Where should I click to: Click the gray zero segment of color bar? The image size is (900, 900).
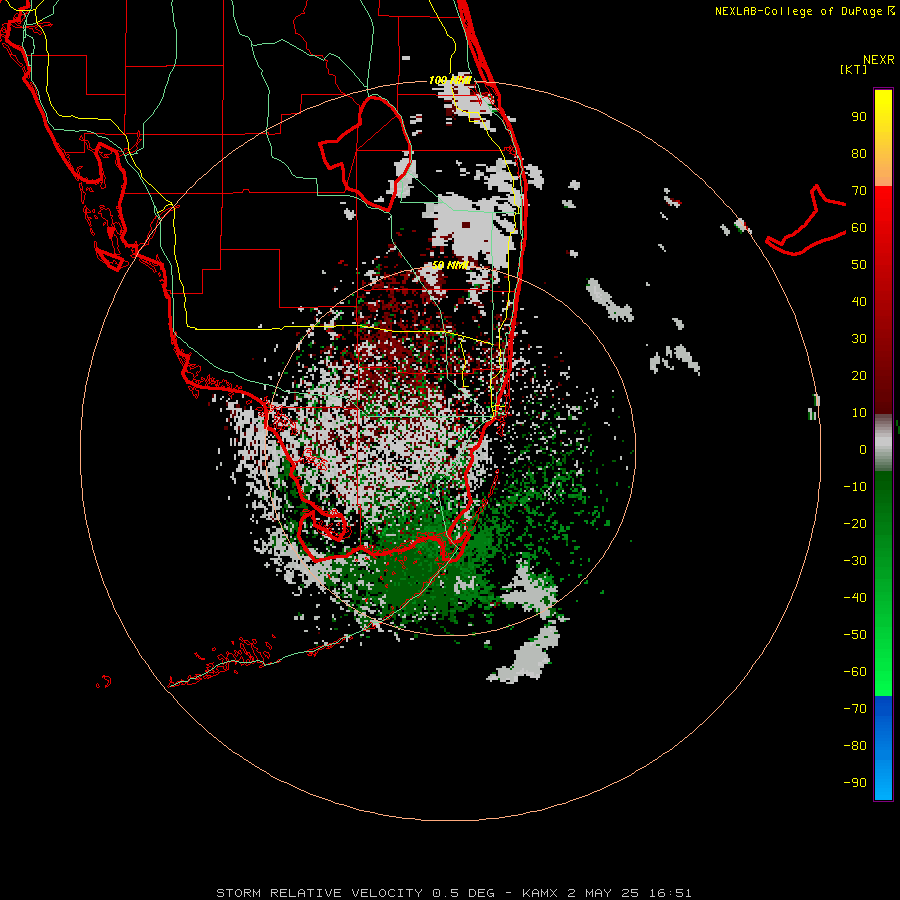click(883, 443)
